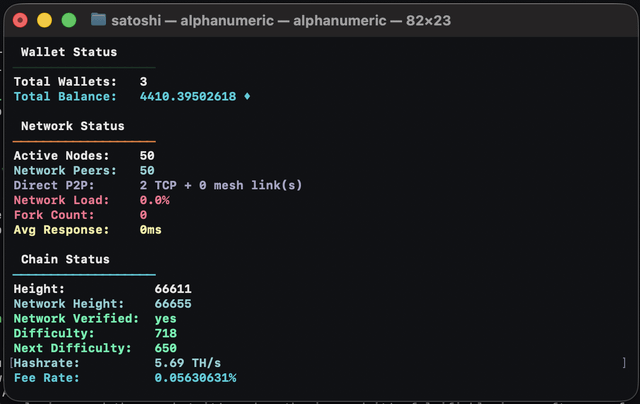Select the 'Wallet Status' heading
The image size is (640, 404).
point(69,52)
